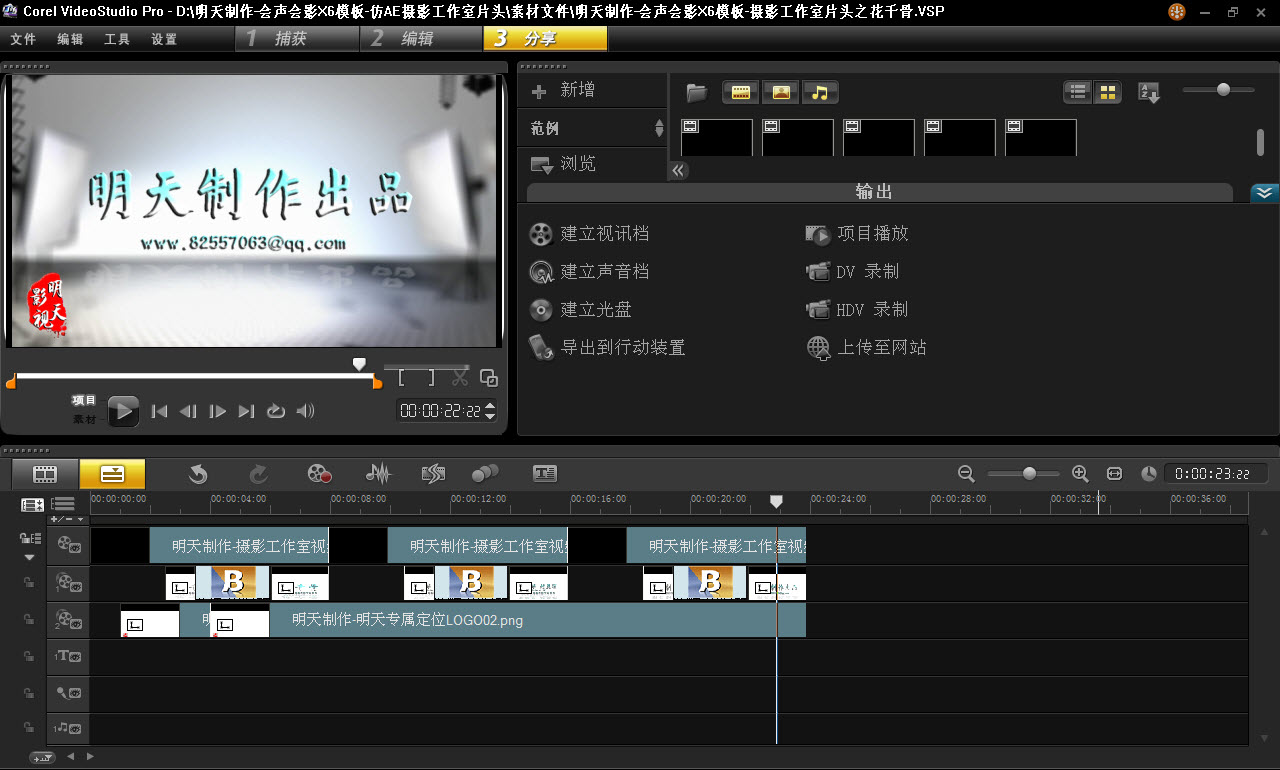Image resolution: width=1280 pixels, height=770 pixels.
Task: Zoom out the timeline with the minus magnifier
Action: (966, 474)
